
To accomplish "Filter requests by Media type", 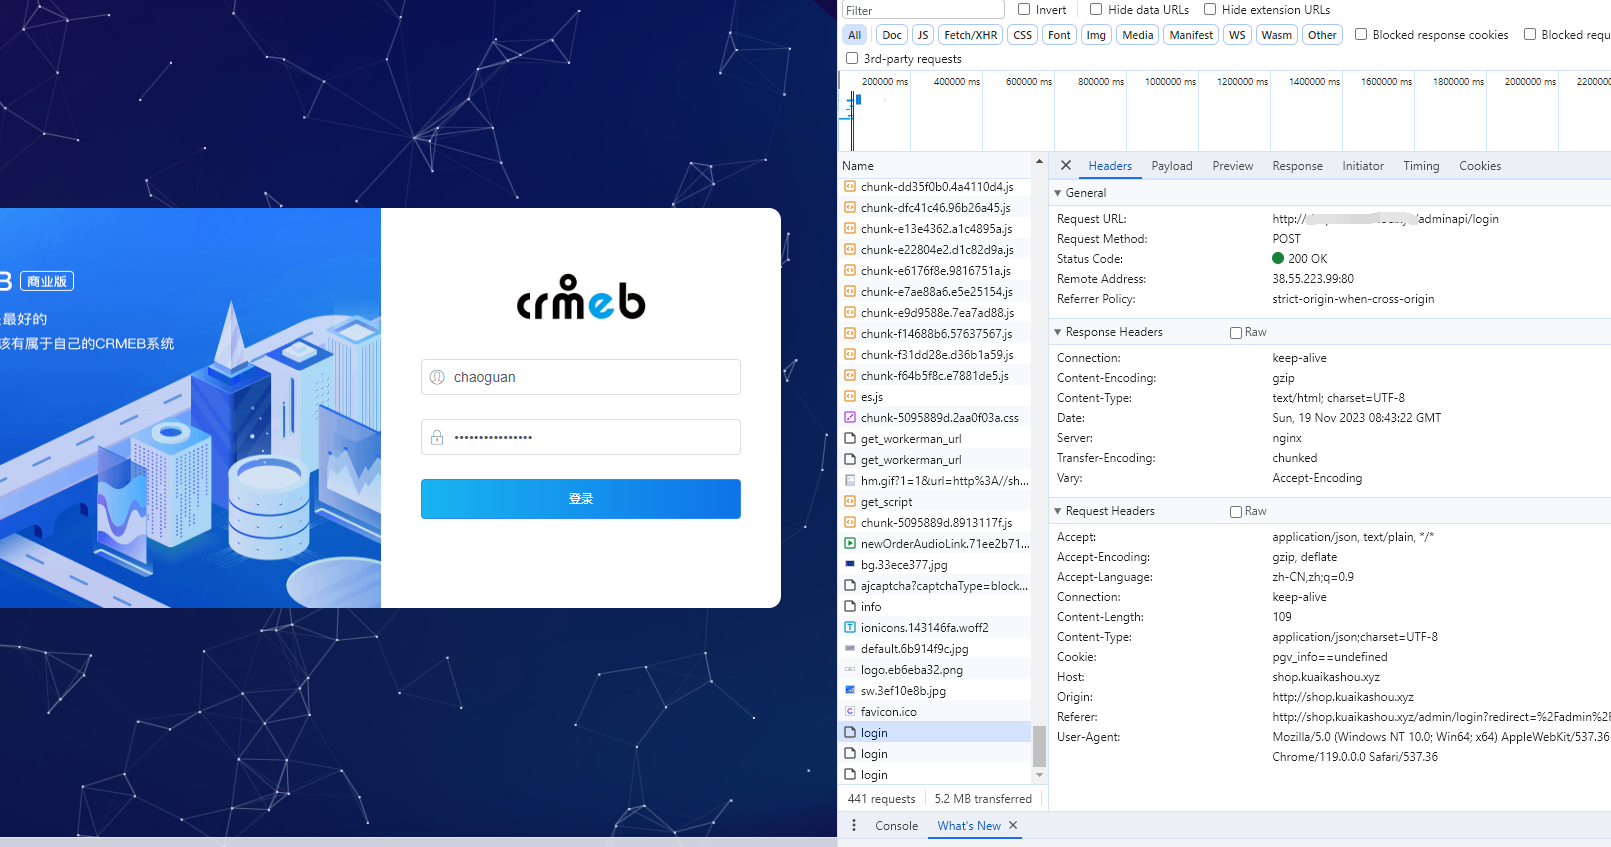I will (x=1138, y=35).
